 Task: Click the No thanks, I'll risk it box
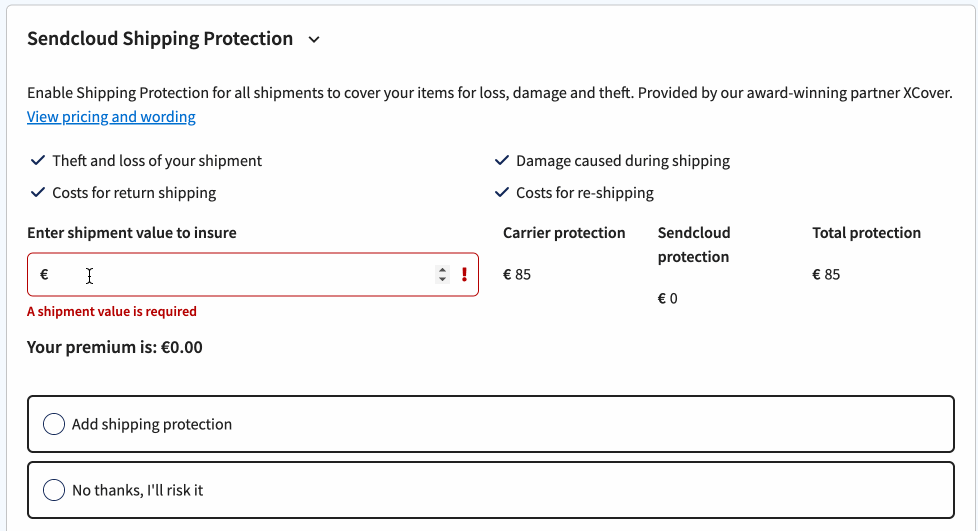(x=491, y=490)
